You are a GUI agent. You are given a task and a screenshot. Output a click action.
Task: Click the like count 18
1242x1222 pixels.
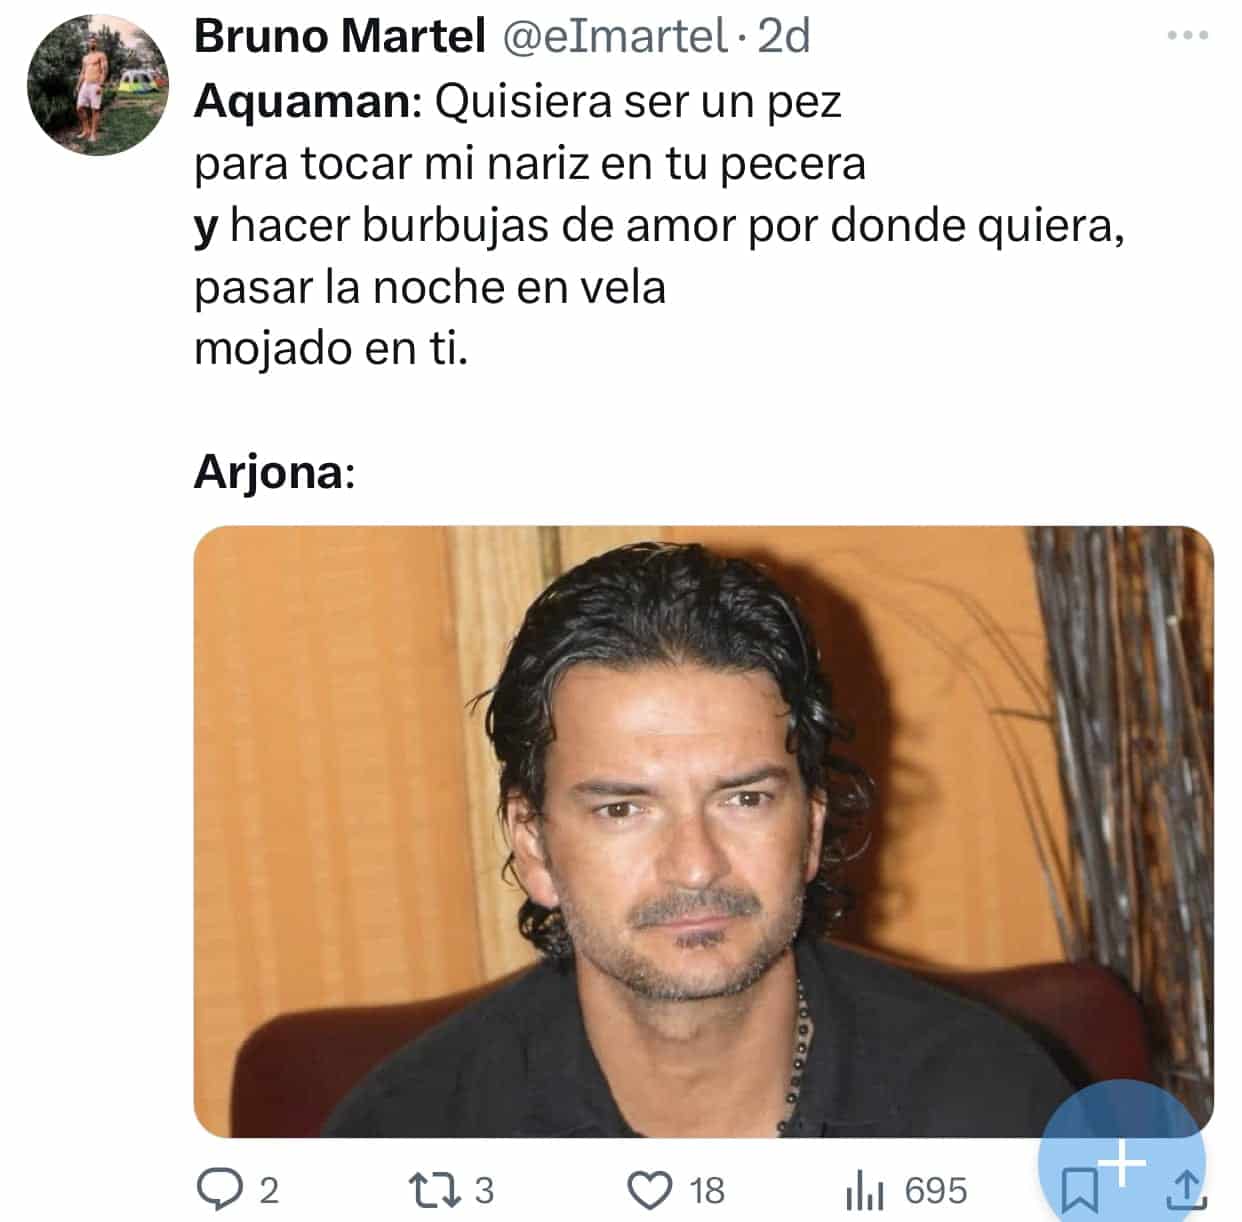tap(706, 1191)
